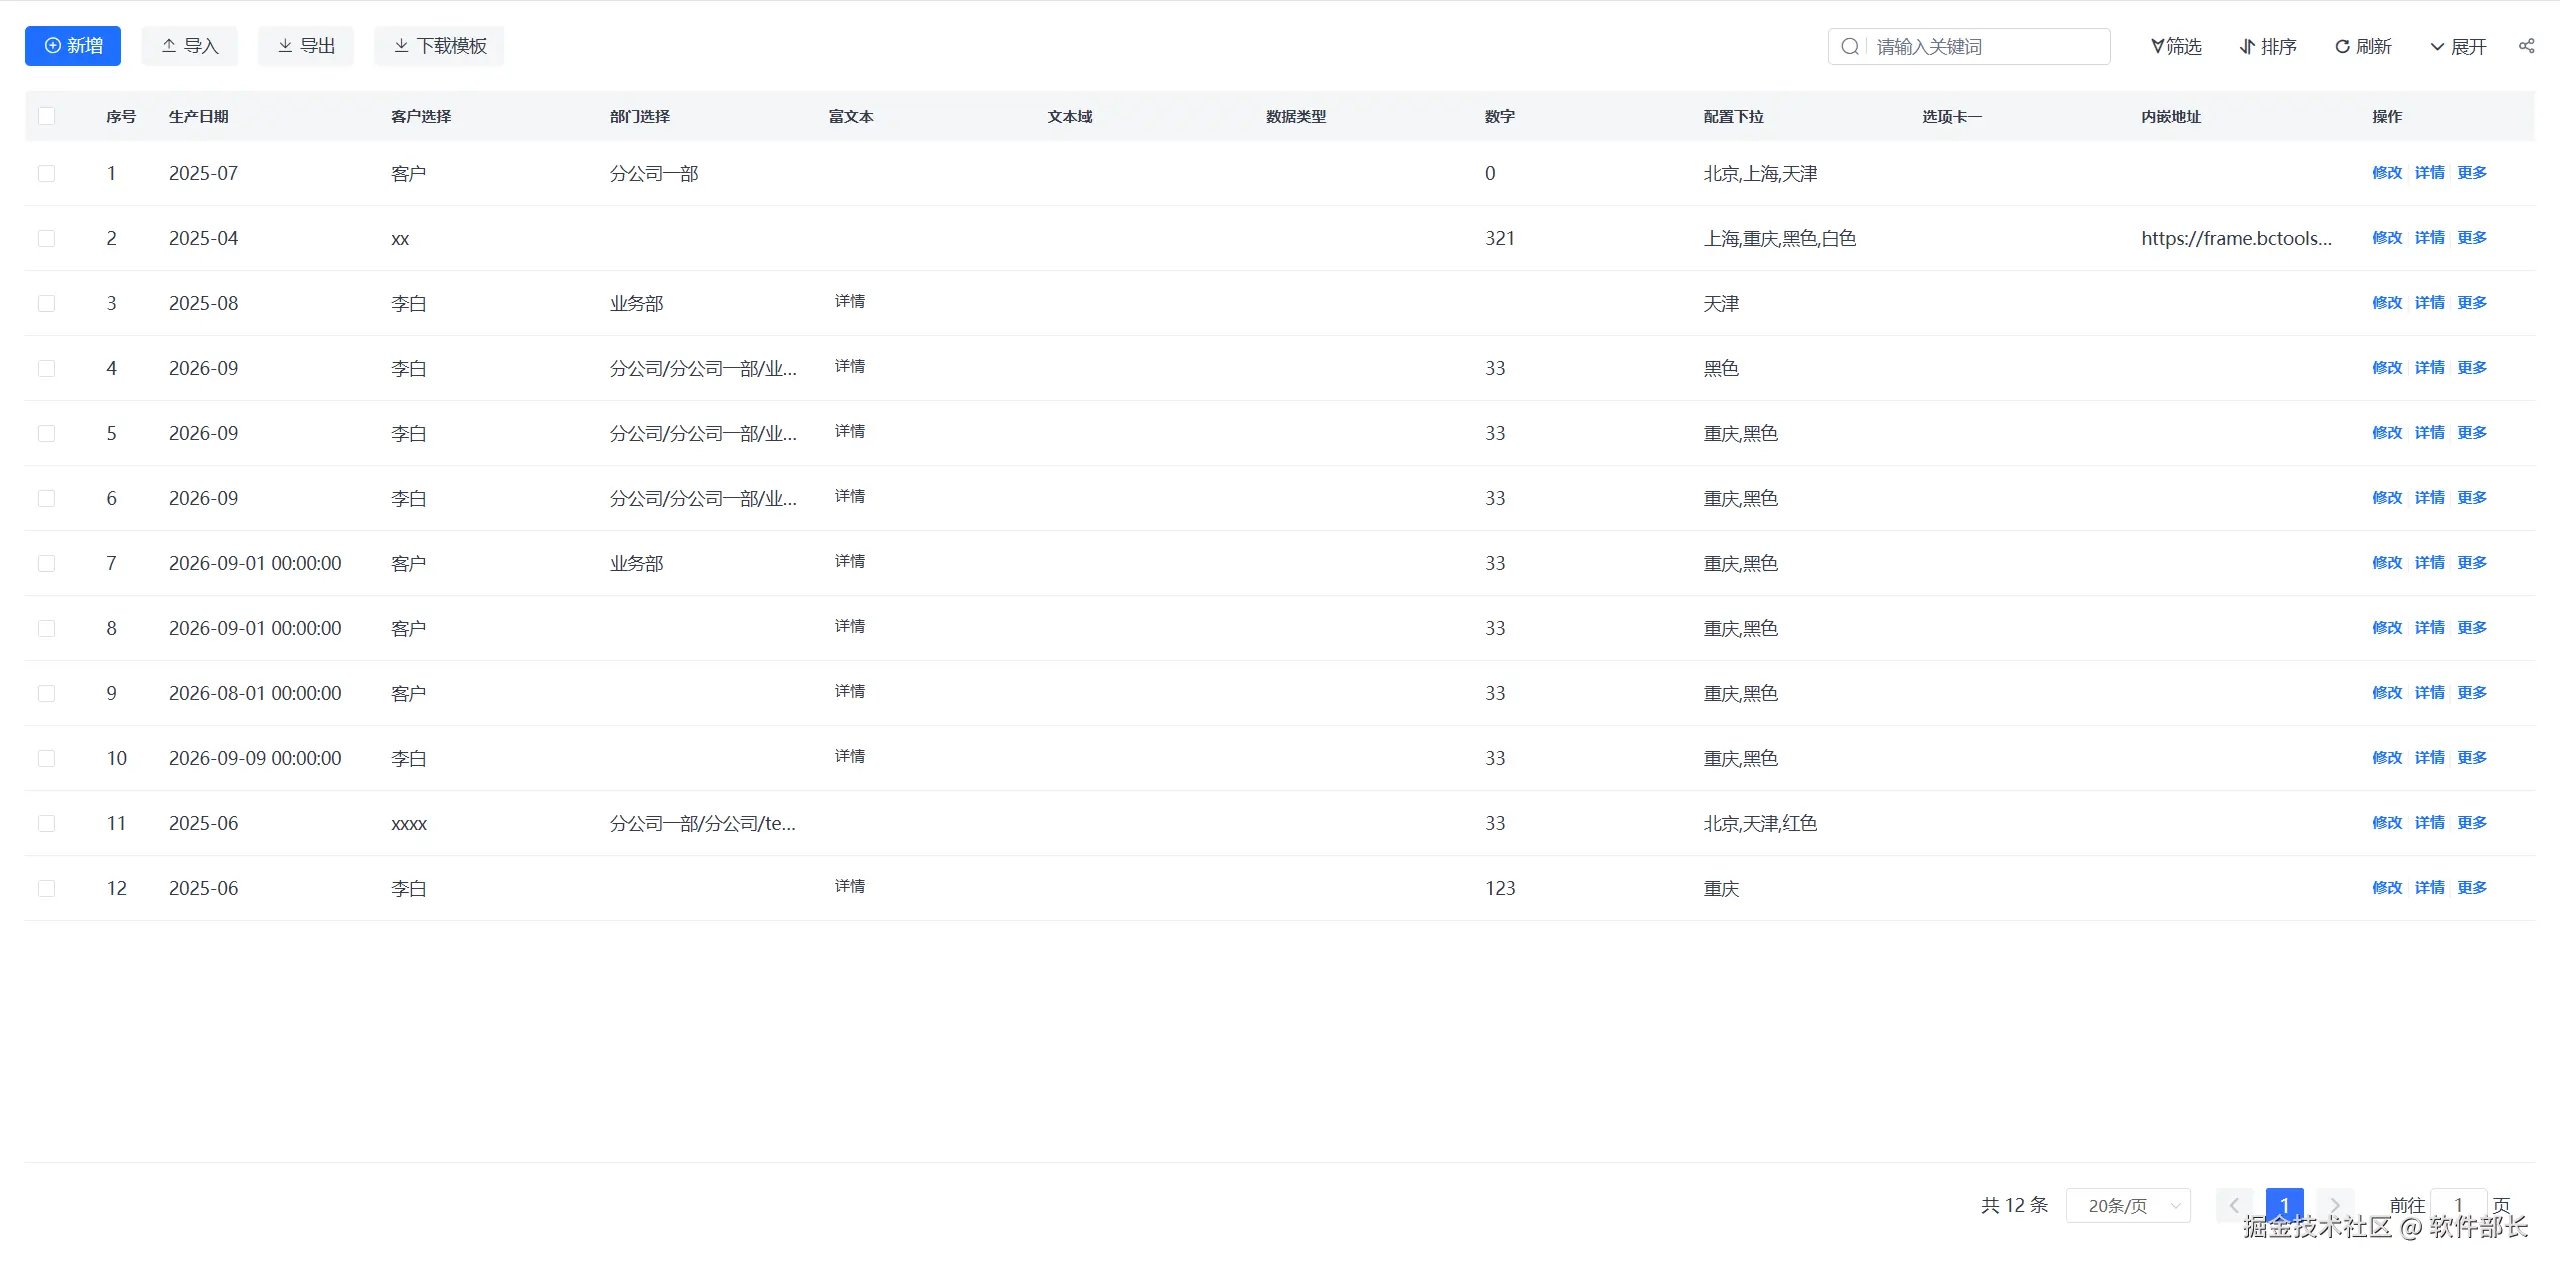Click the 生产日期 column header
Image resolution: width=2560 pixels, height=1272 pixels.
coord(198,116)
